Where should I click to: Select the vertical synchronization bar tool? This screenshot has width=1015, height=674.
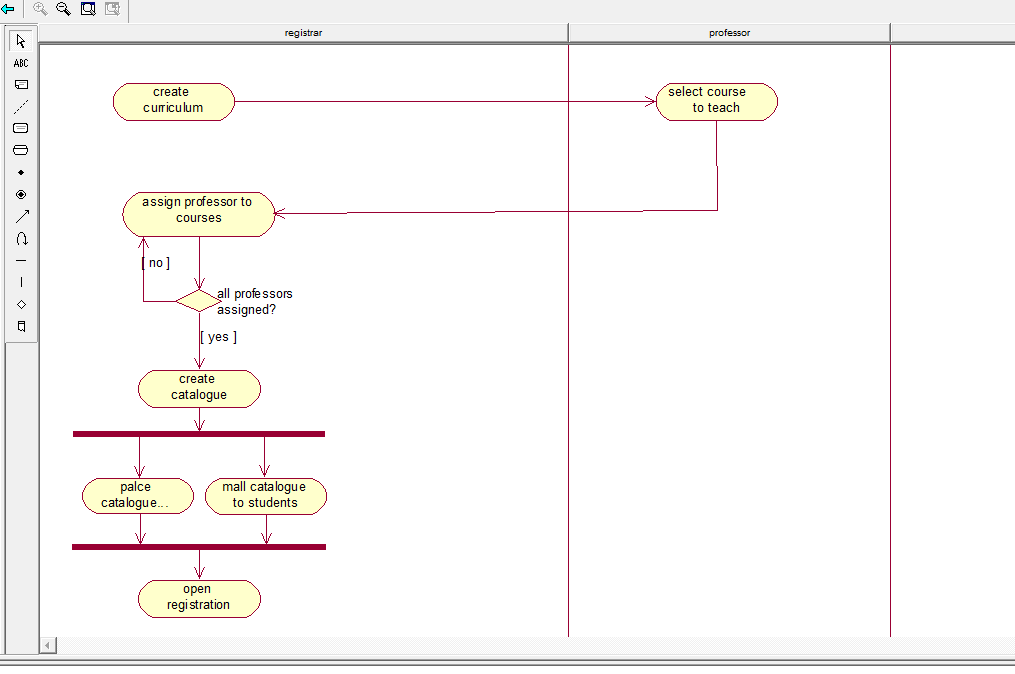(21, 282)
